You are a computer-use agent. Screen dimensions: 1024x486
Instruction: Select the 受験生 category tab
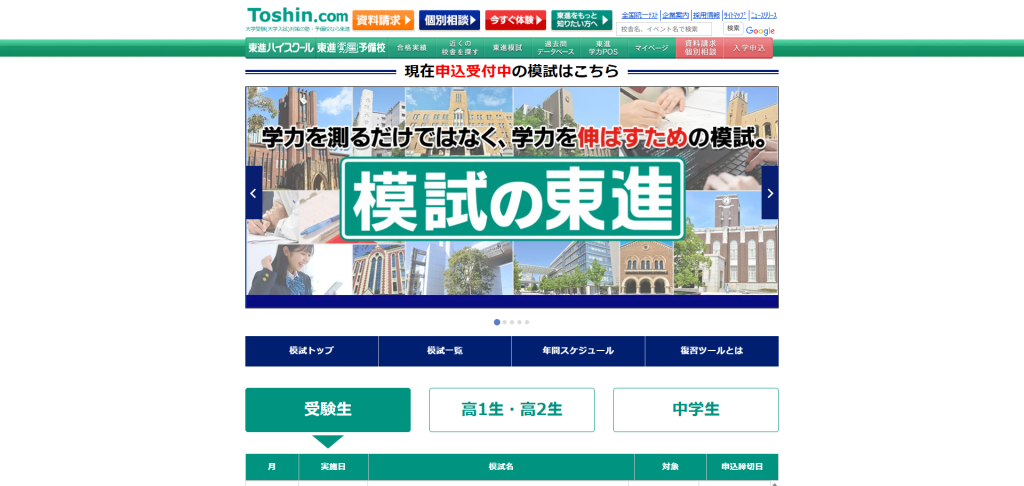(x=328, y=410)
